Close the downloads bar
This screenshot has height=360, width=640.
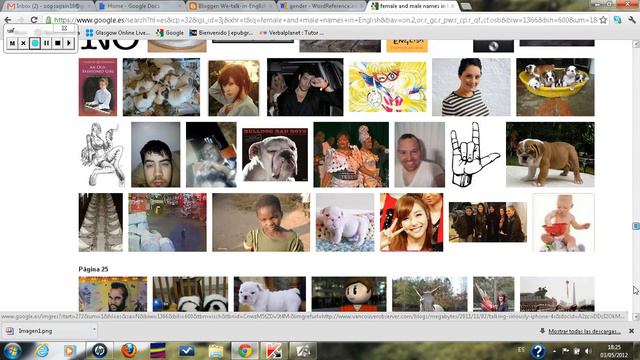[x=631, y=331]
